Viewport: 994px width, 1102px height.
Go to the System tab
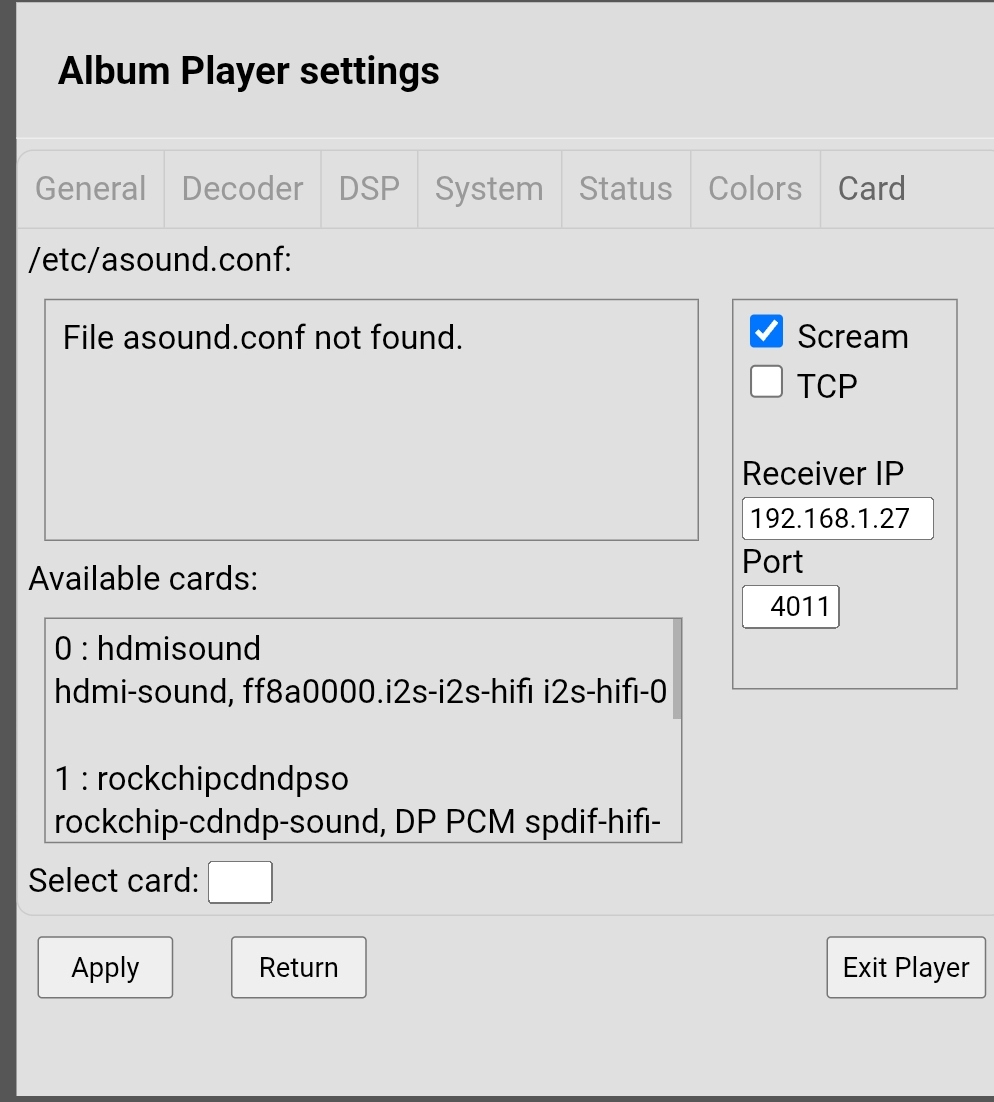(489, 189)
